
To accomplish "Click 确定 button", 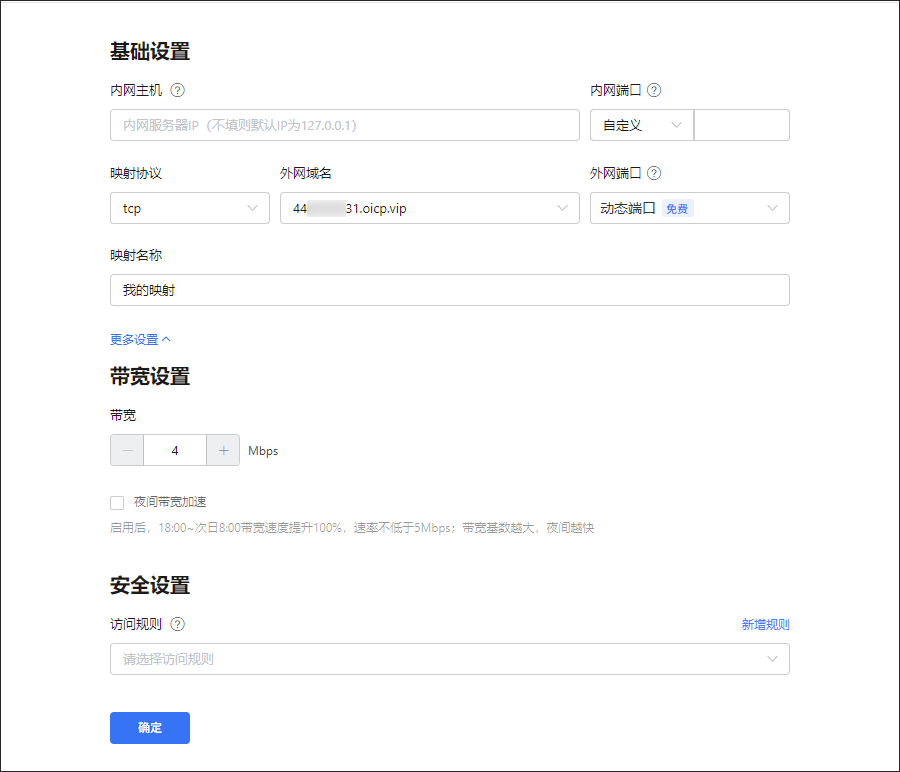I will click(150, 728).
